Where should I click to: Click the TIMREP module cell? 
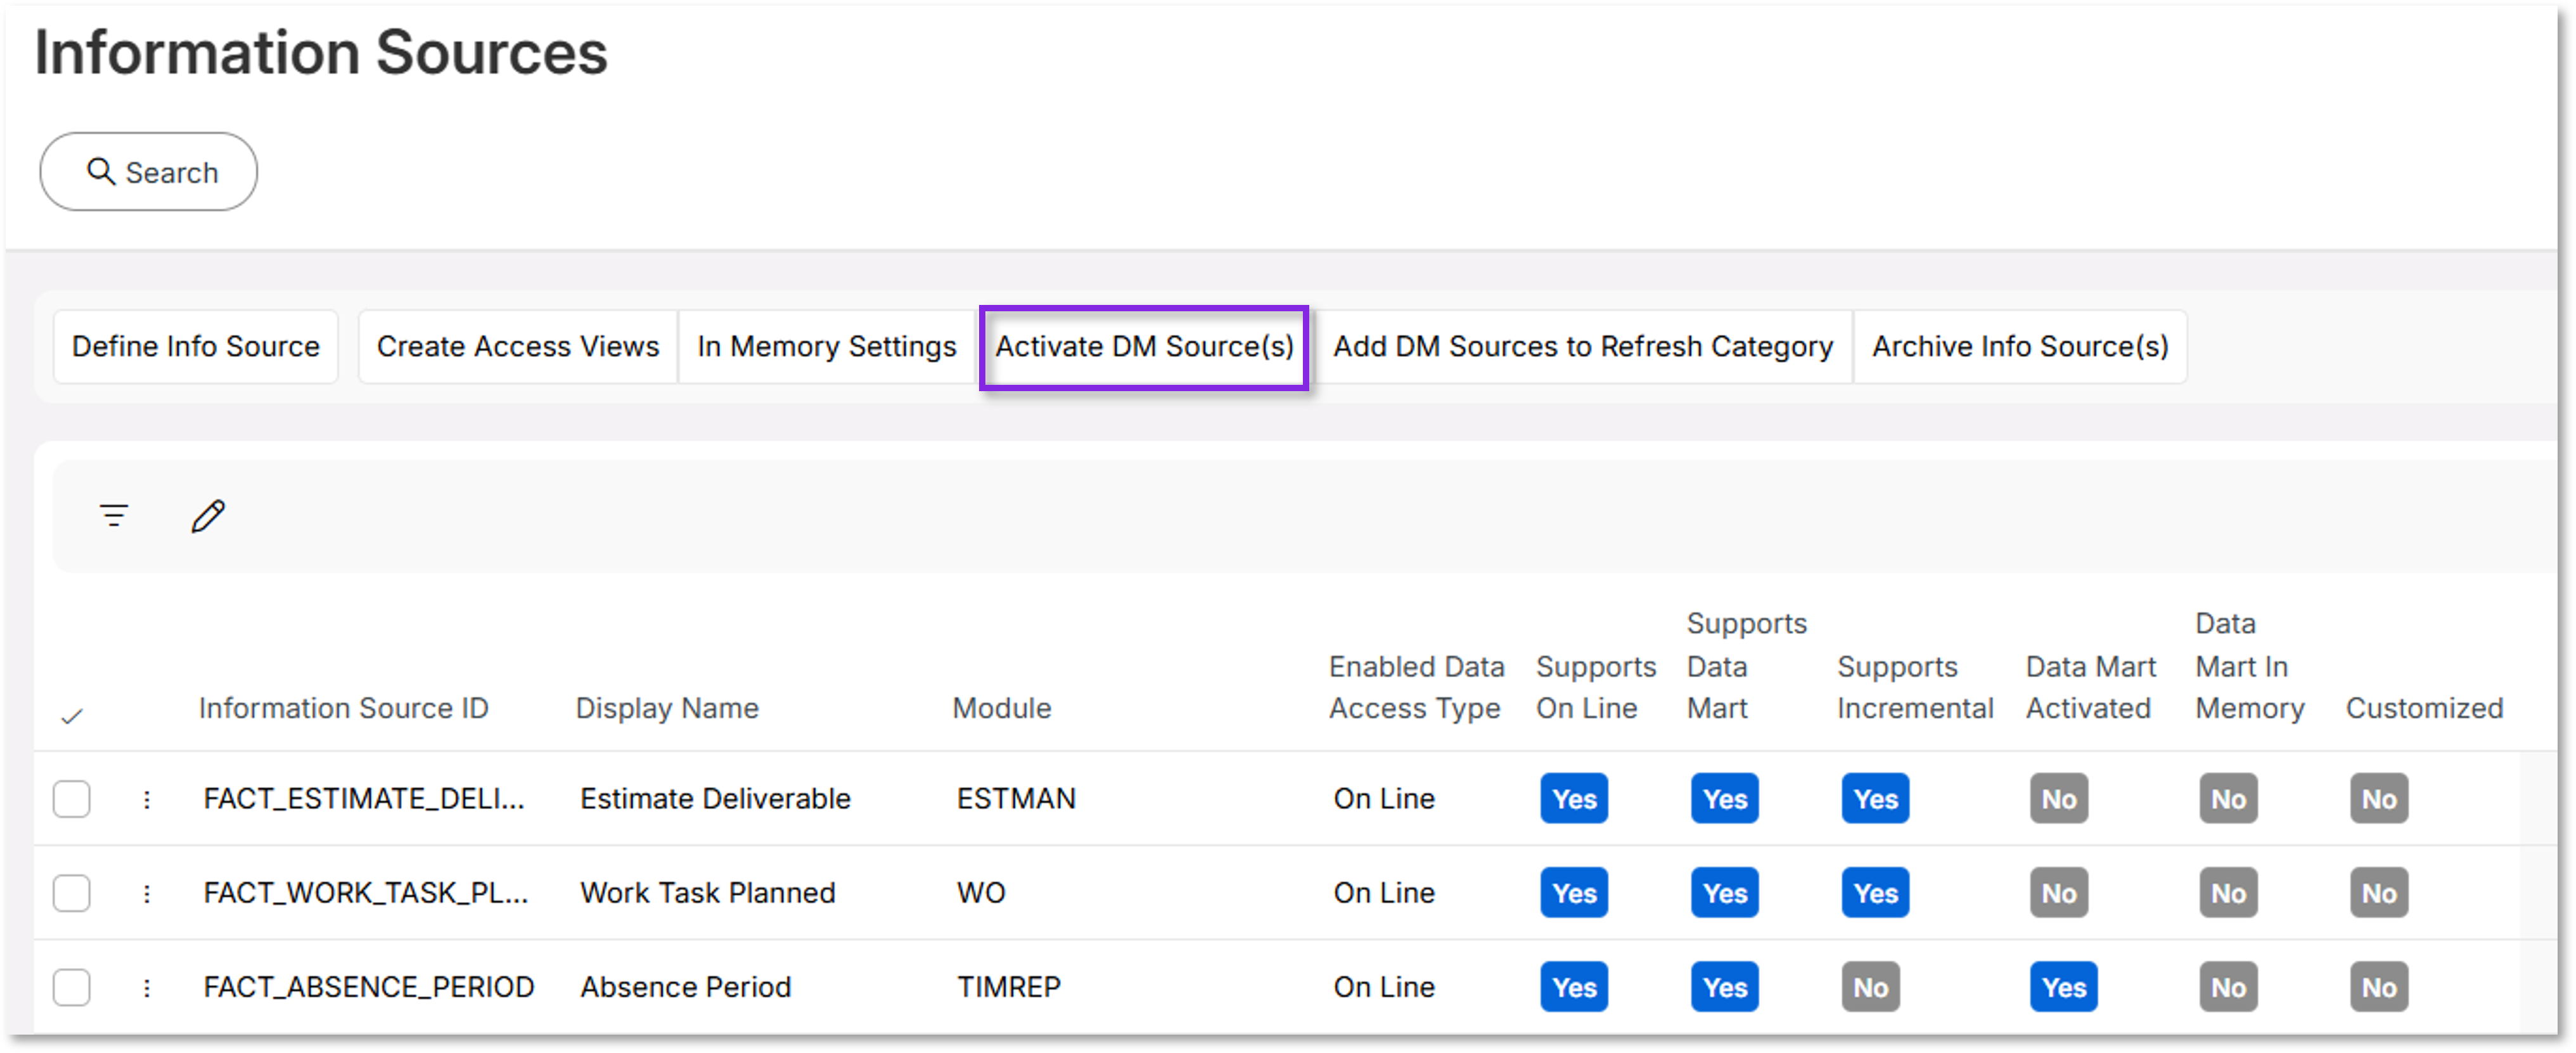[1008, 988]
